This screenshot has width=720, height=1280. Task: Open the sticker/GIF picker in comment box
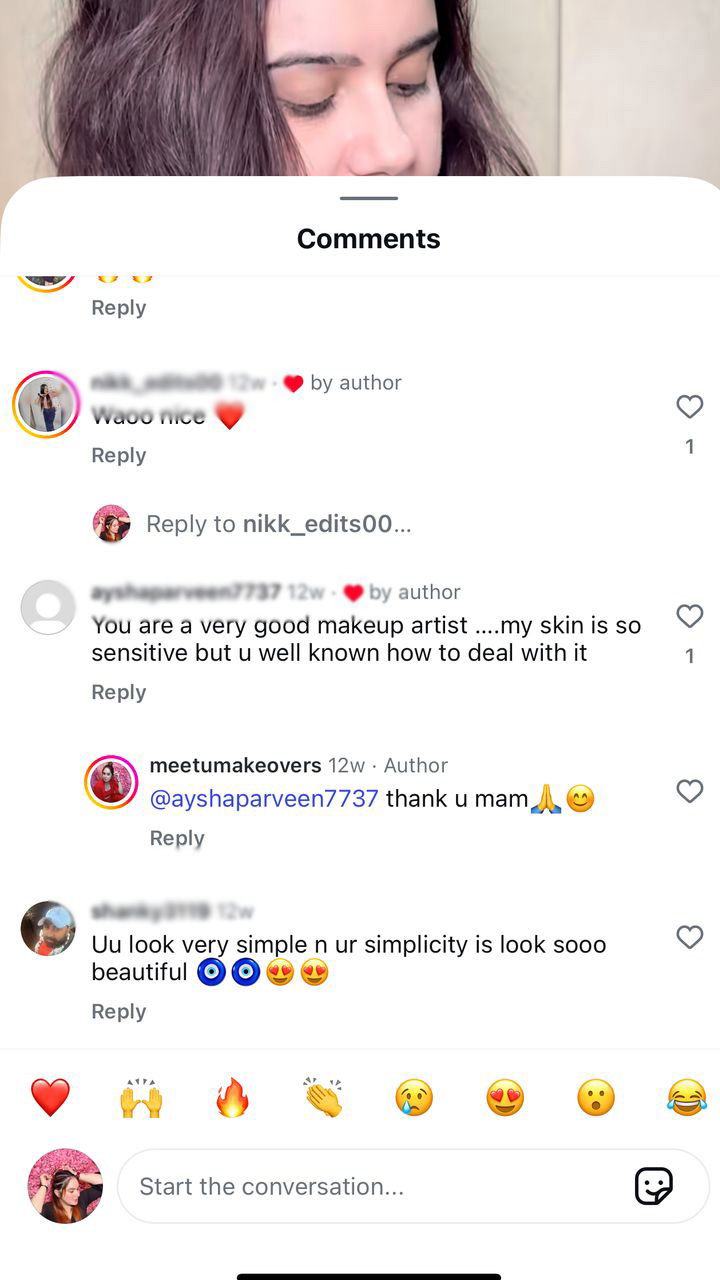(654, 1186)
